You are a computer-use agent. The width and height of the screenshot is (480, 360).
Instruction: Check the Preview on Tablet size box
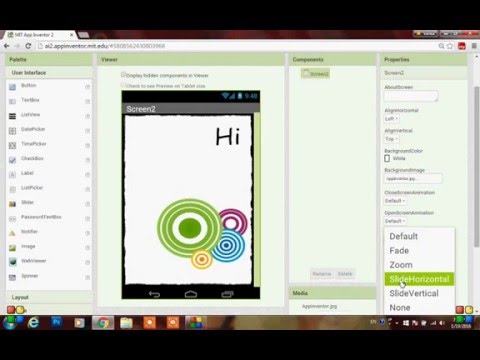pyautogui.click(x=123, y=85)
